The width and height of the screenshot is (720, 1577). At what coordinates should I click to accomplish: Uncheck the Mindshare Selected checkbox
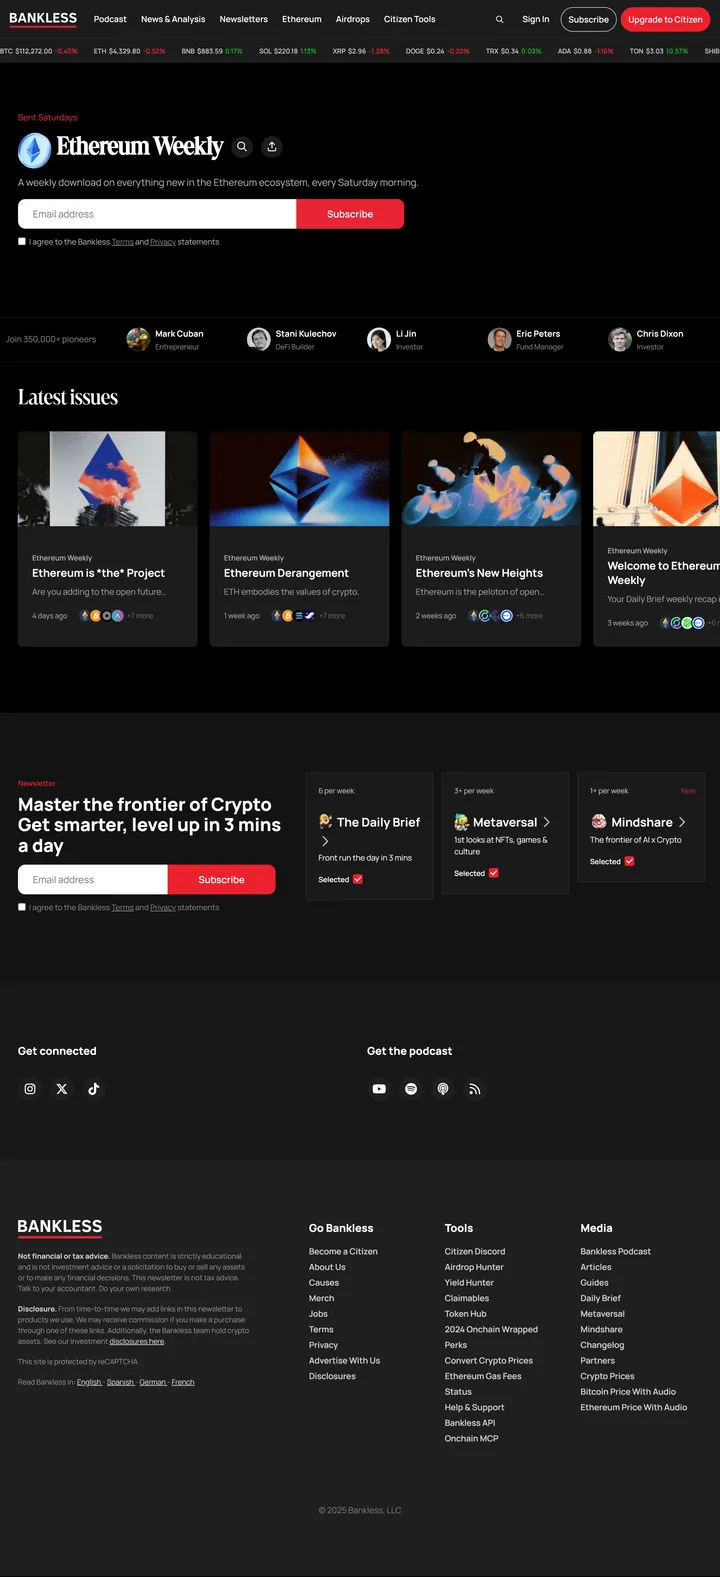point(629,861)
